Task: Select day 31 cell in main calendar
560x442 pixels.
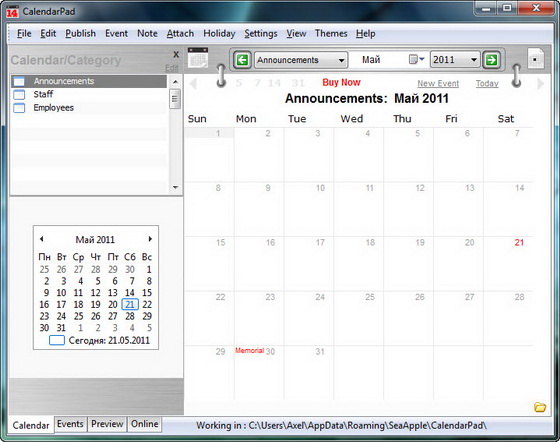Action: pyautogui.click(x=309, y=372)
